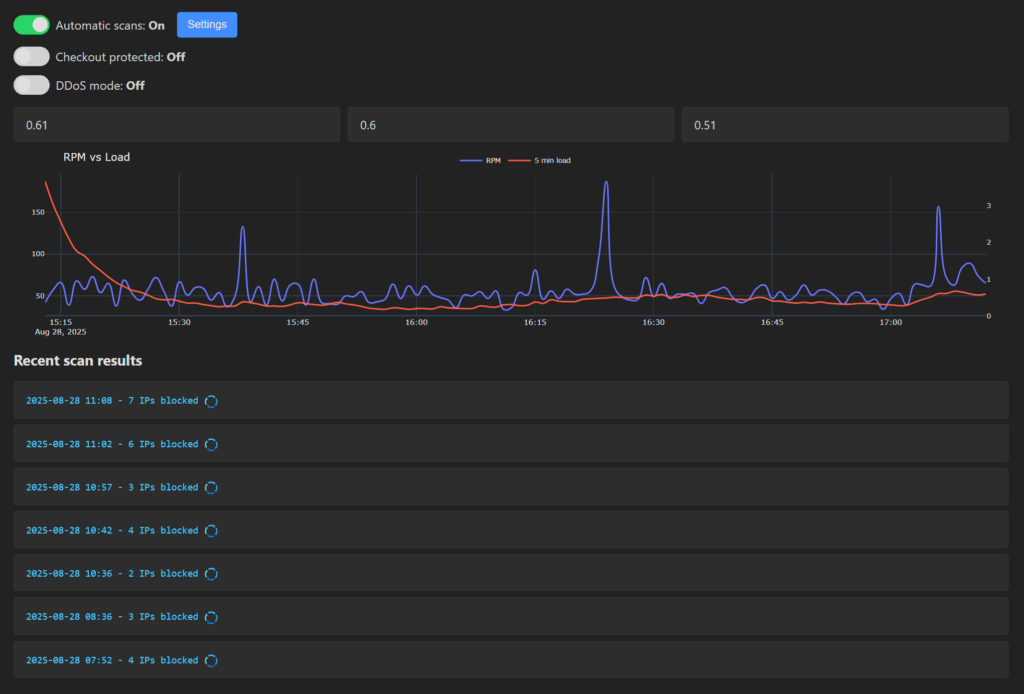Hide the 5 min load legend entry
This screenshot has width=1024, height=694.
[541, 160]
